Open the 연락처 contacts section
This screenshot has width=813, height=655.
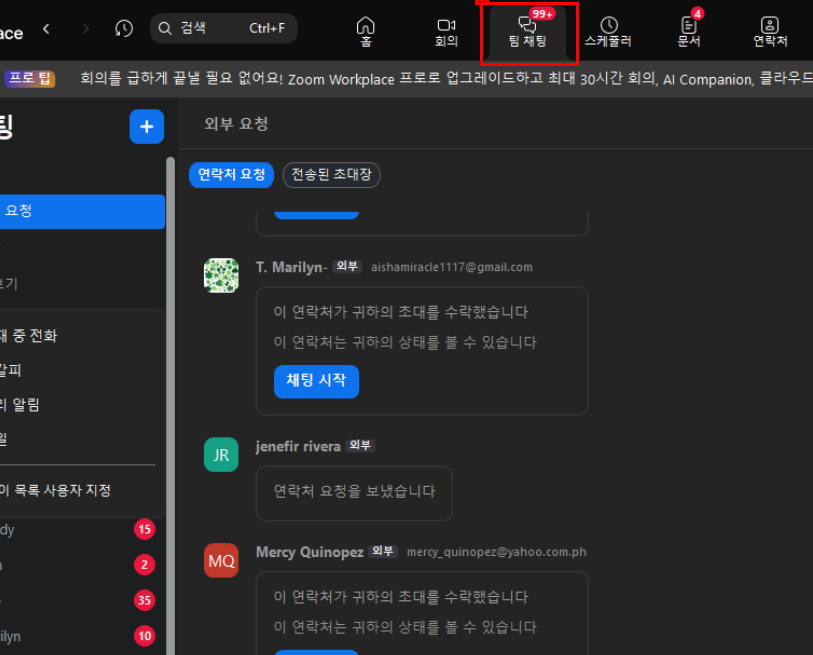tap(769, 31)
